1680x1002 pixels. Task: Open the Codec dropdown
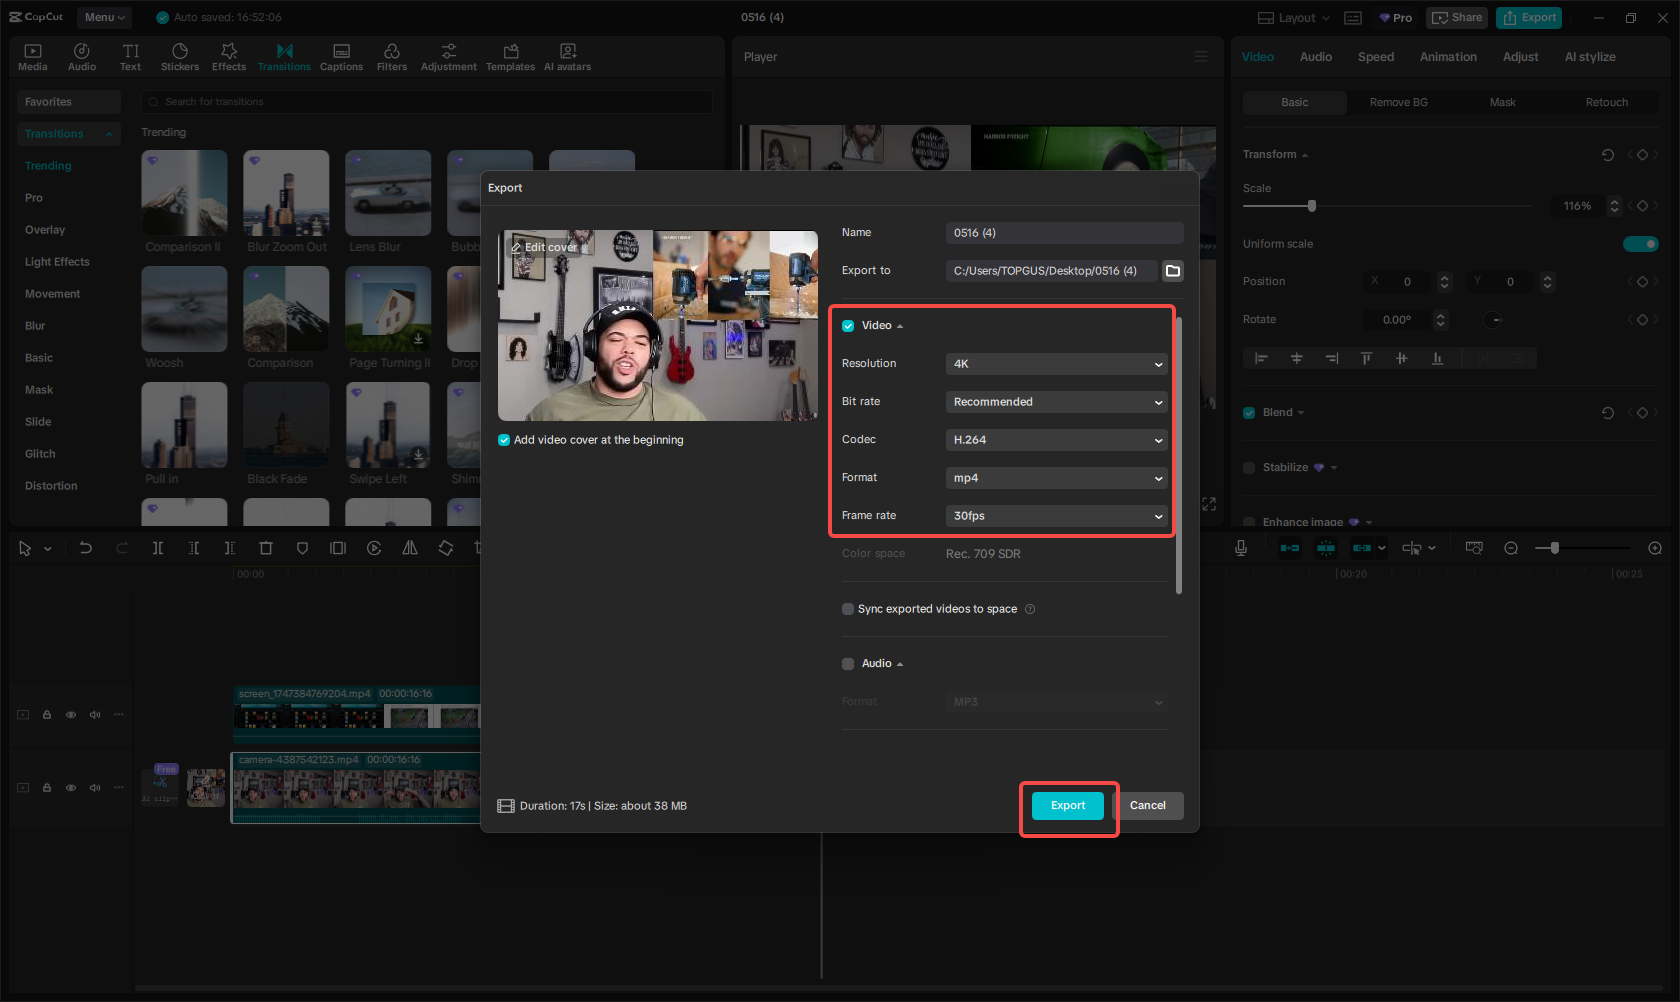click(1055, 439)
